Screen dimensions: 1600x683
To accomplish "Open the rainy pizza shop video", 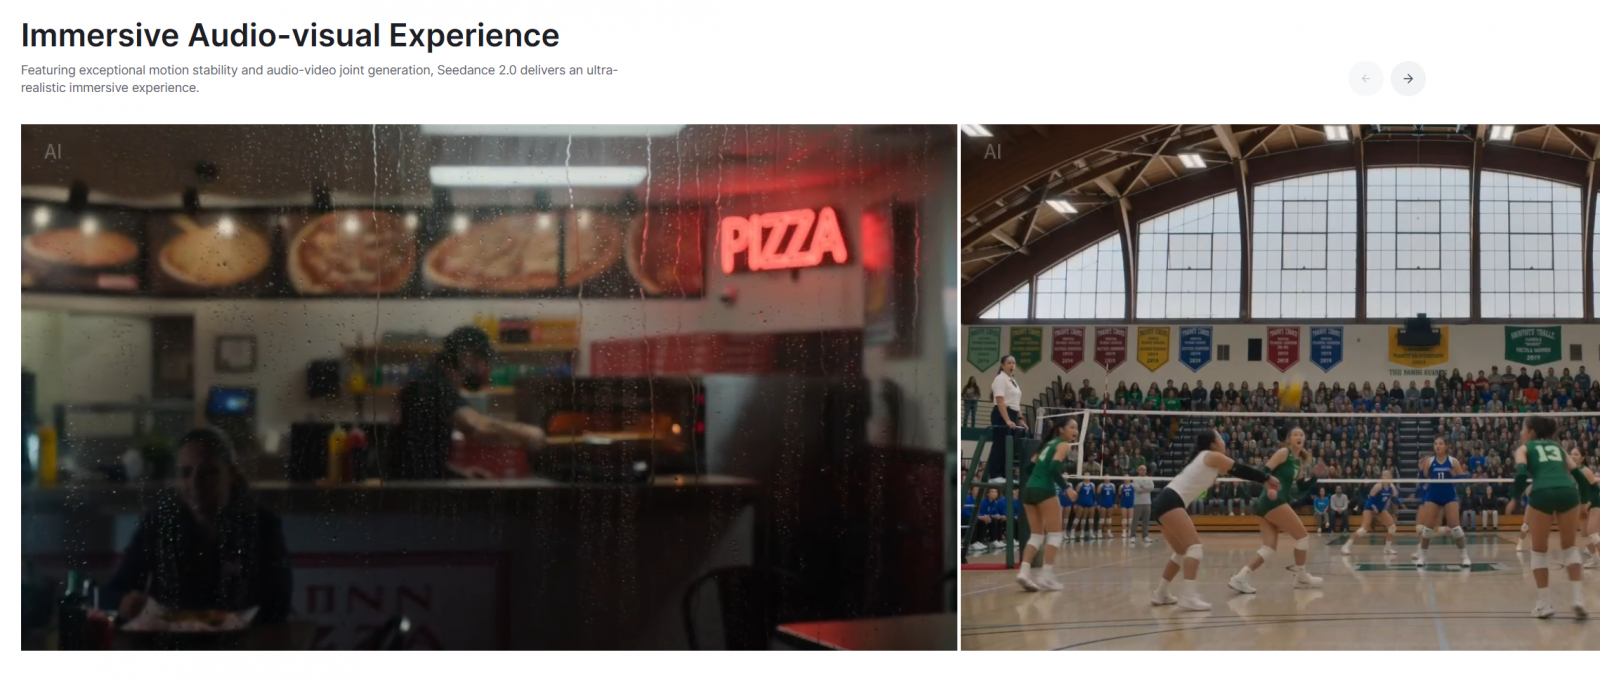I will coord(489,387).
